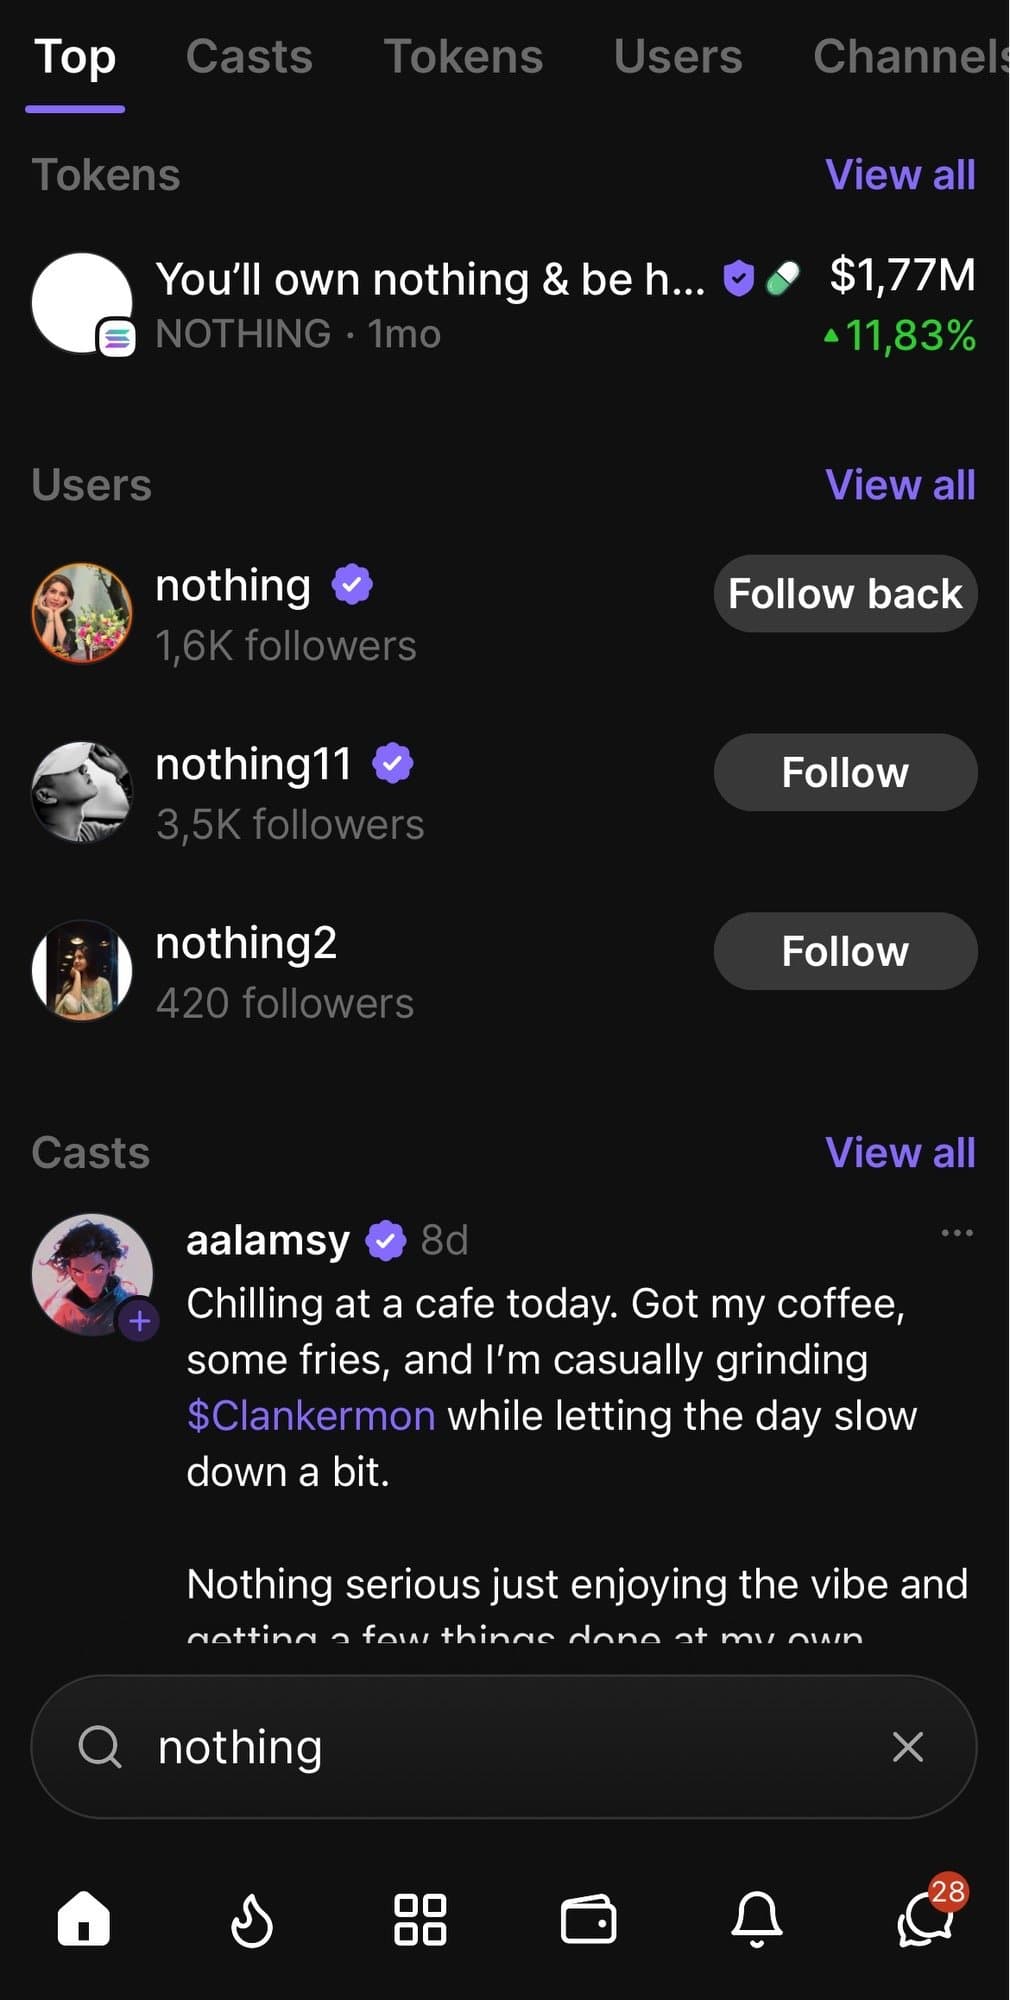Tap the plus badge on aalamsy avatar
Viewport: 1010px width, 2000px height.
[140, 1322]
